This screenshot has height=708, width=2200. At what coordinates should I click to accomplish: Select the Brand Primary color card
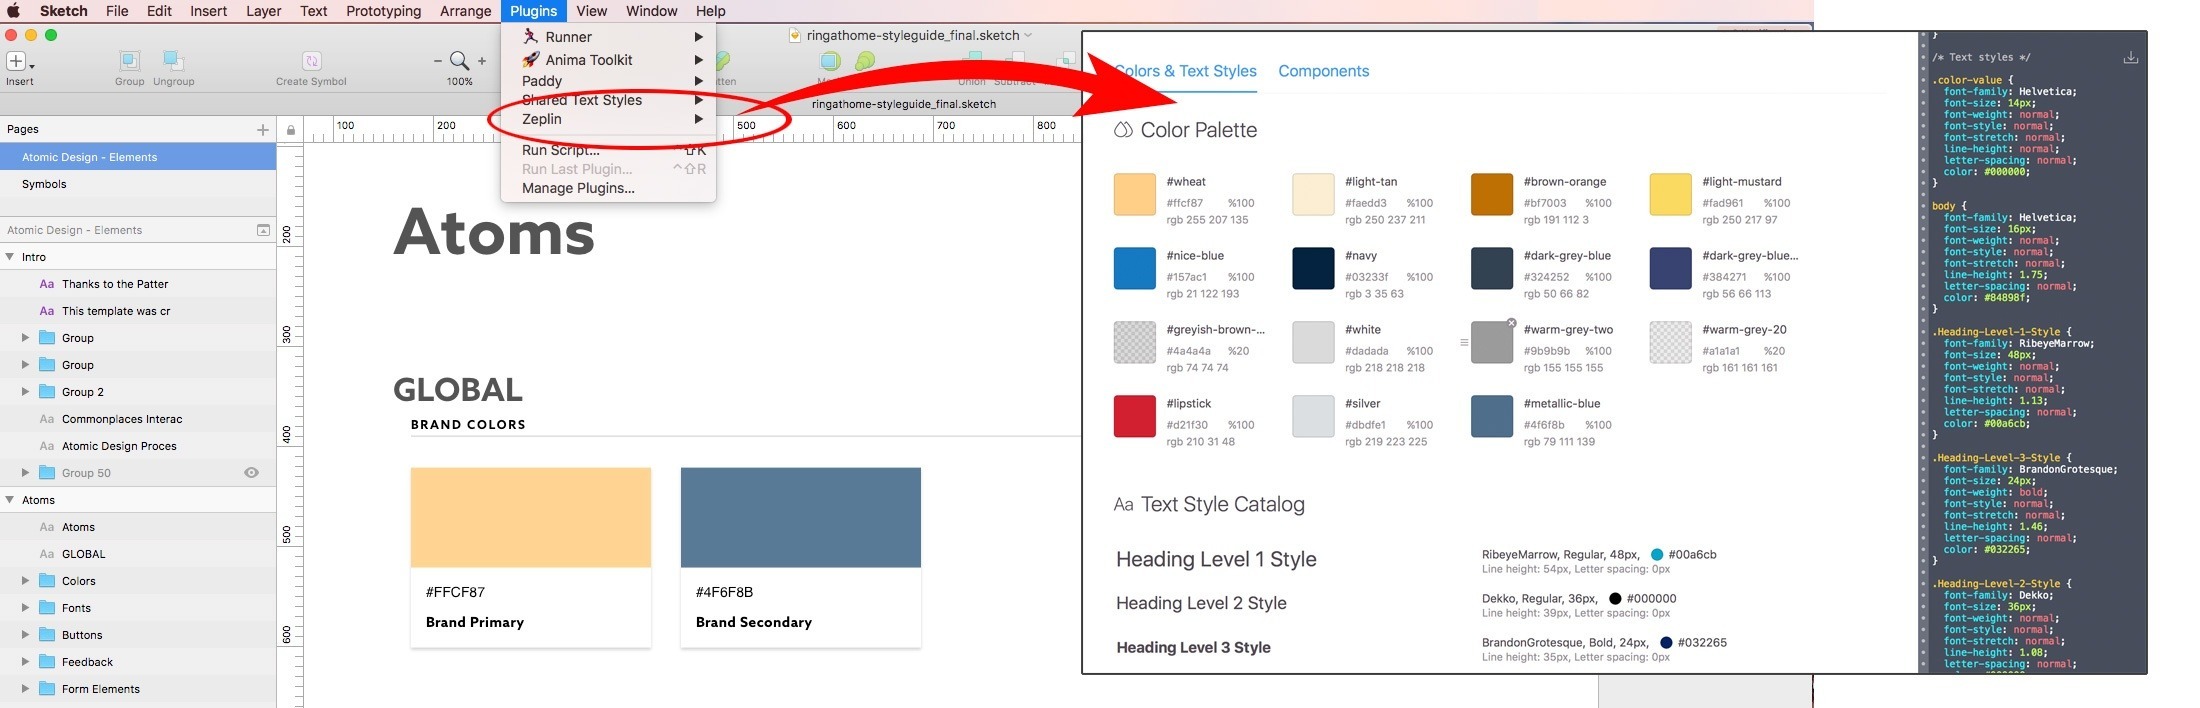pyautogui.click(x=530, y=557)
